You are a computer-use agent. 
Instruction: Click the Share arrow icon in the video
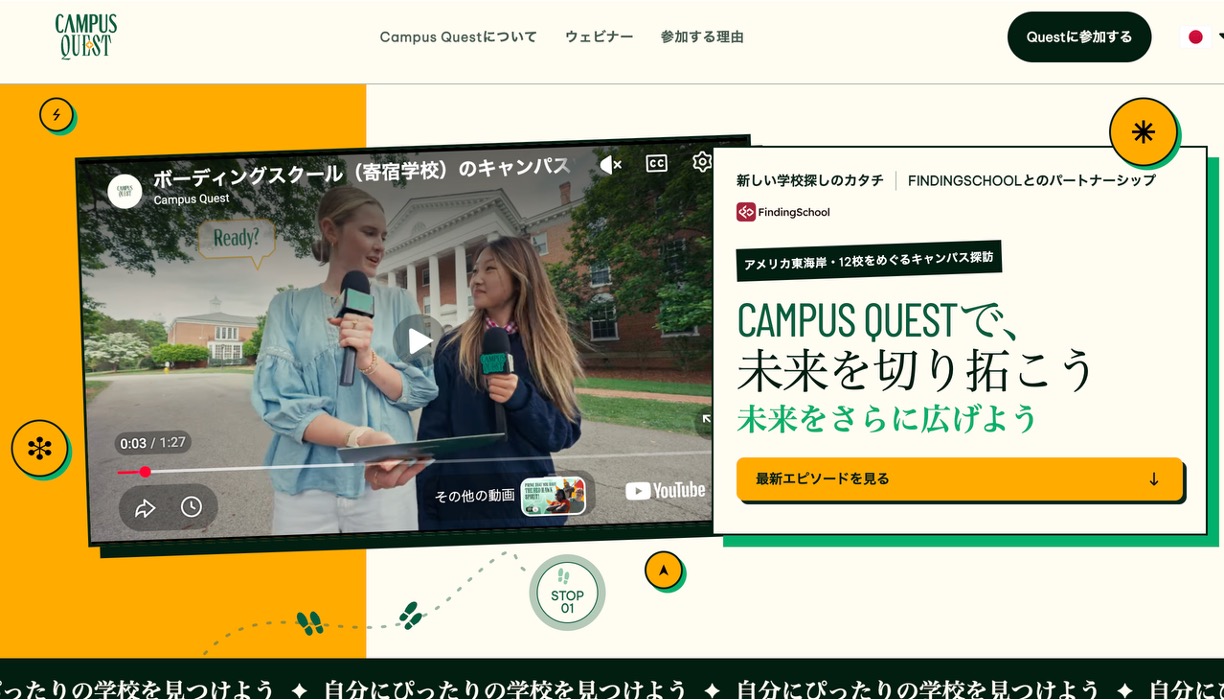(146, 508)
